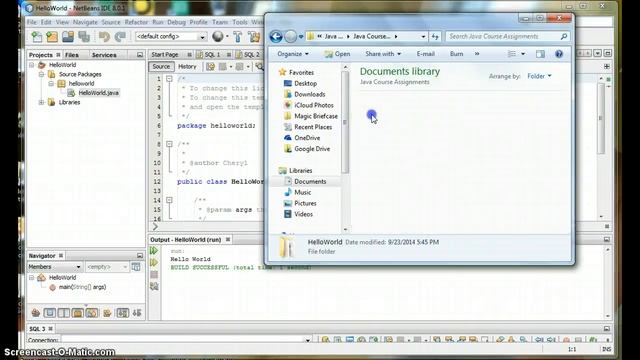Viewport: 640px width, 360px height.
Task: Click the search magnifier in Explorer
Action: point(564,36)
